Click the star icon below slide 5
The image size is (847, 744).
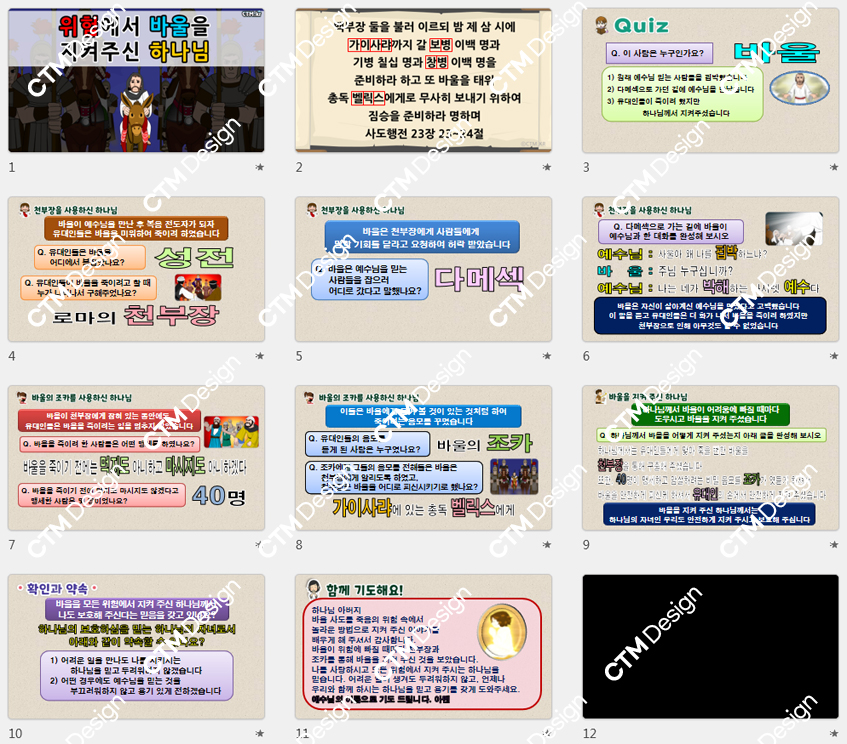point(547,357)
